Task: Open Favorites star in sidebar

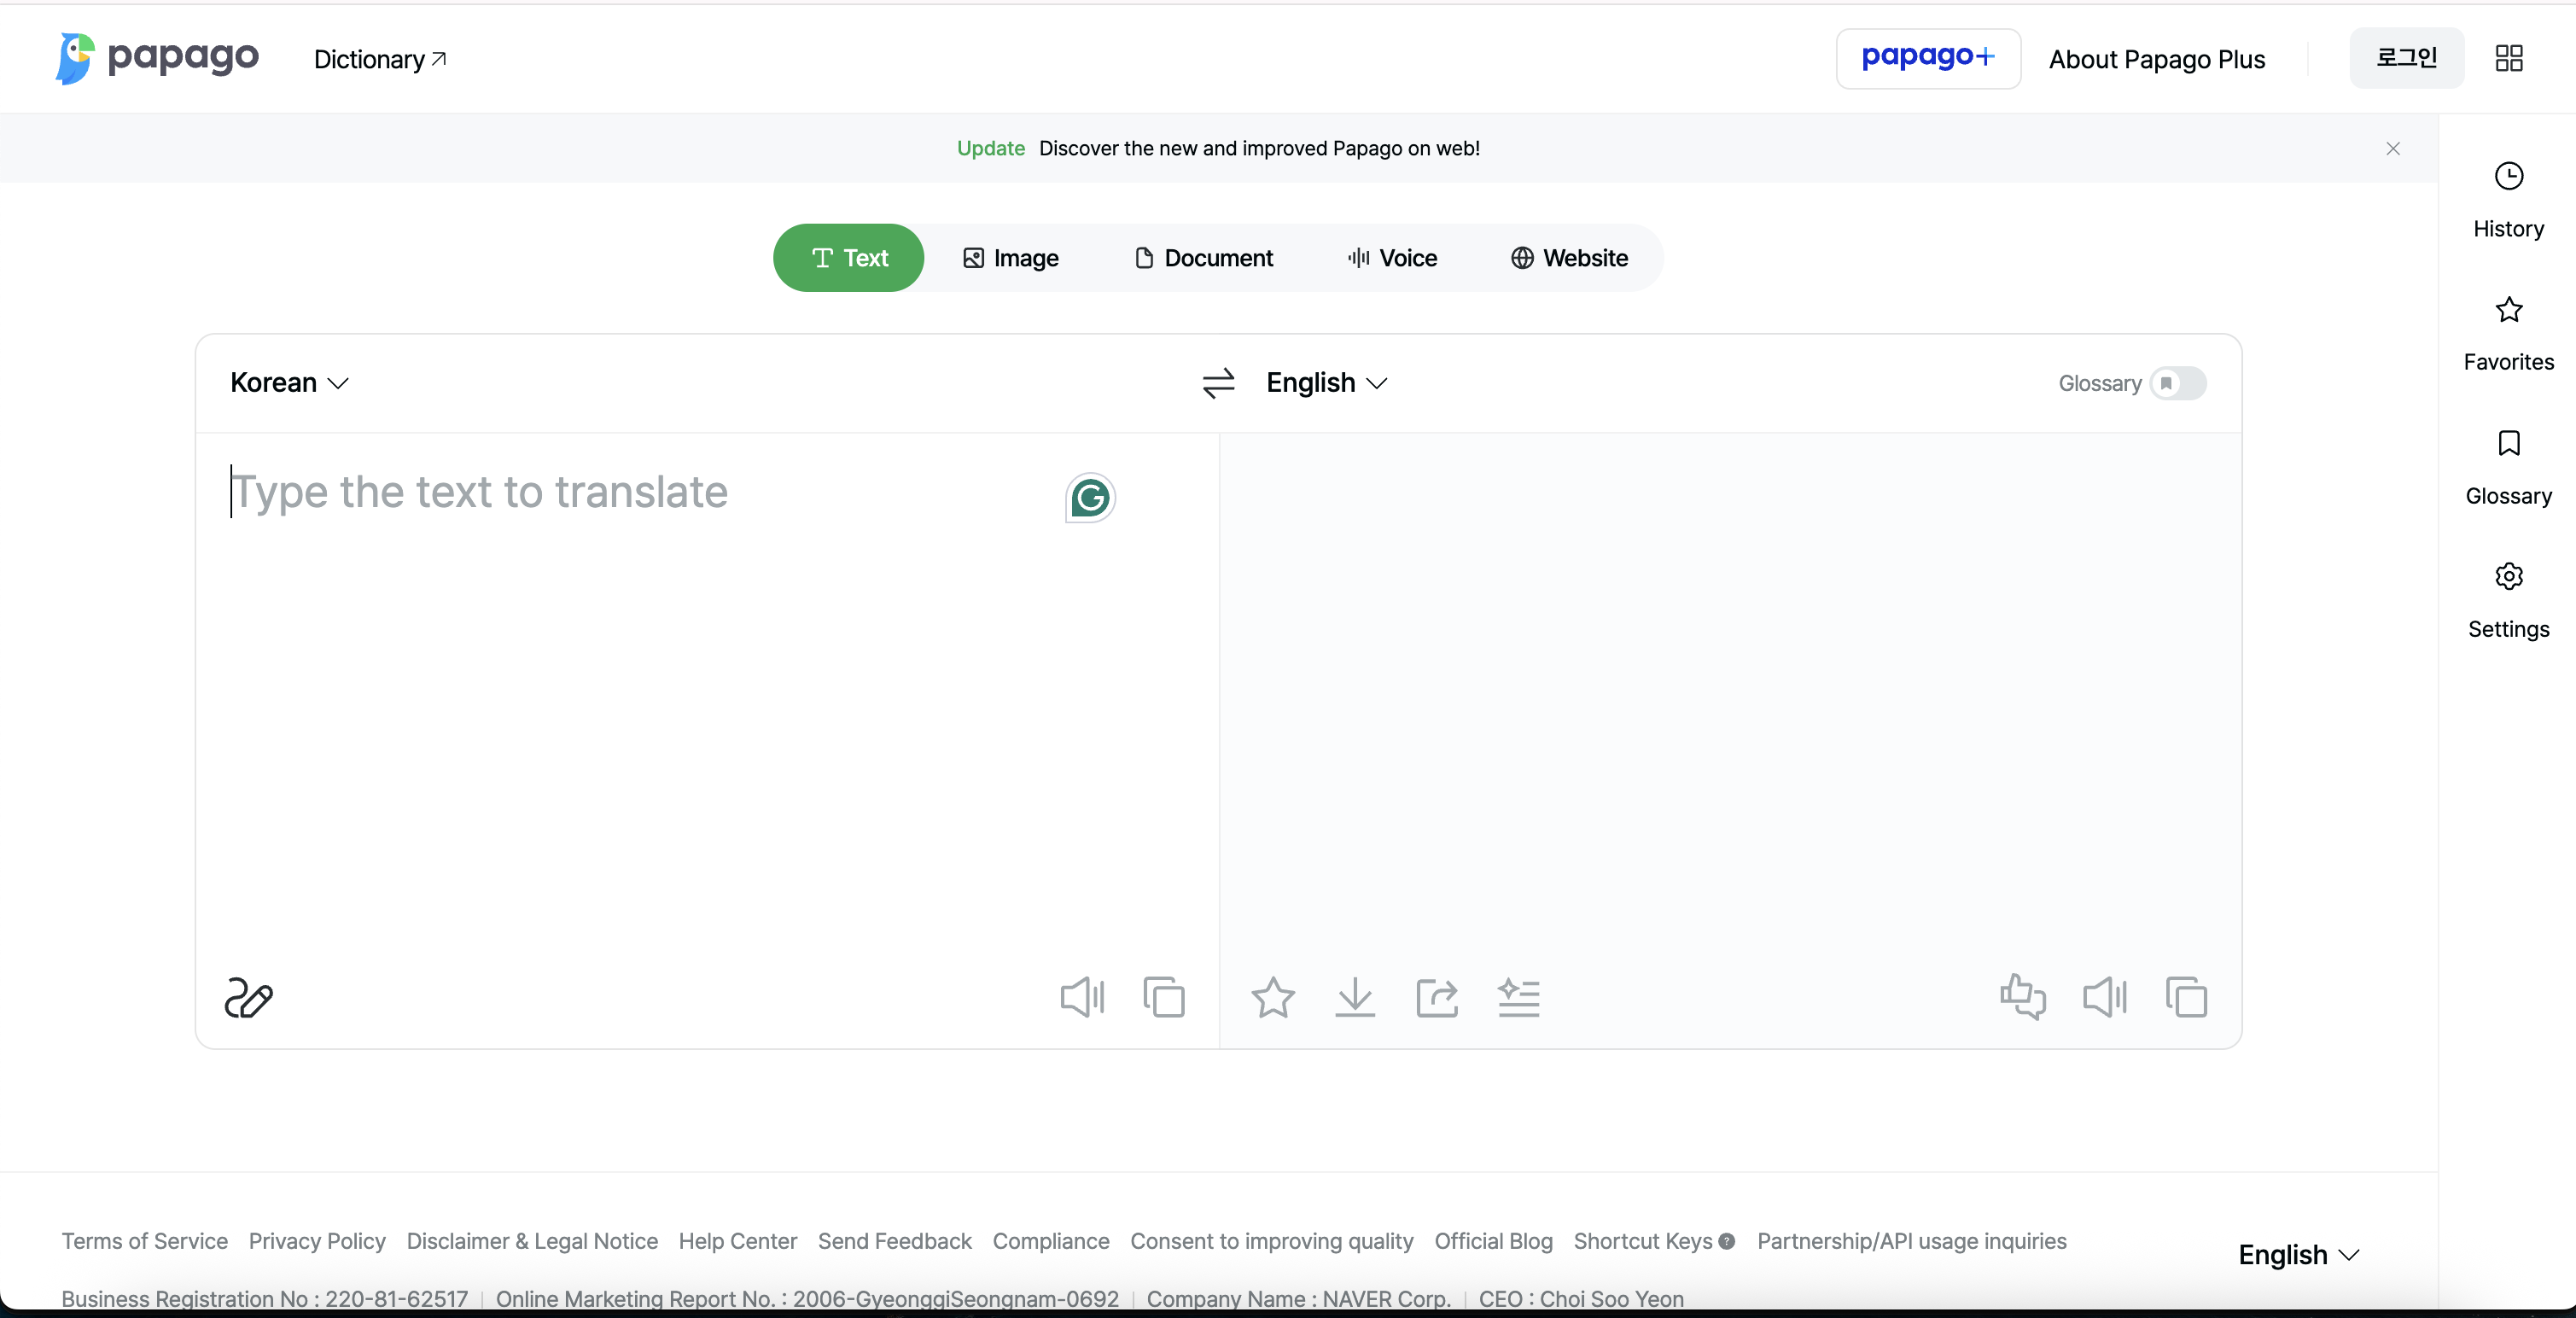Action: click(x=2508, y=310)
